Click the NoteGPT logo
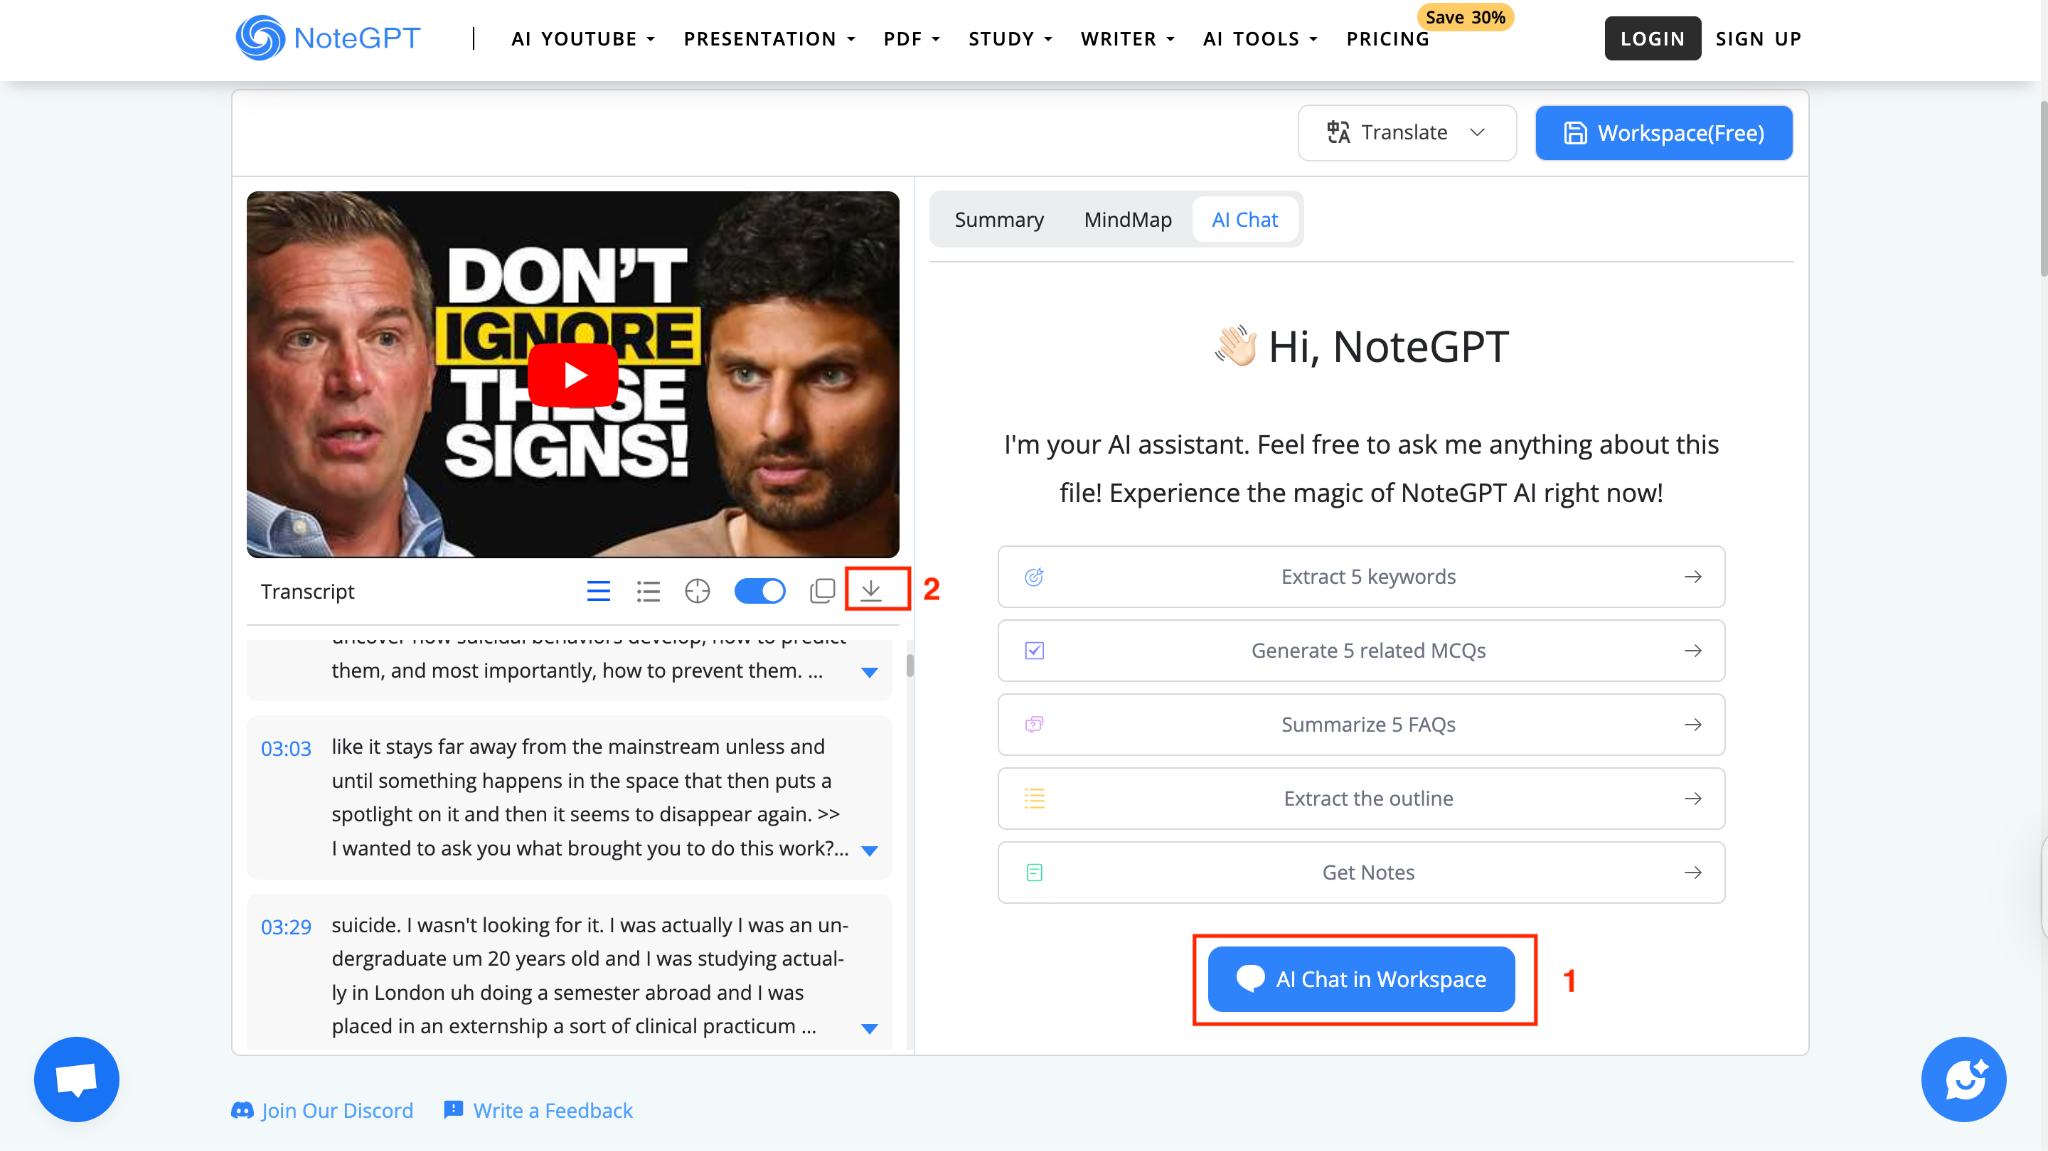This screenshot has height=1151, width=2048. coord(328,38)
